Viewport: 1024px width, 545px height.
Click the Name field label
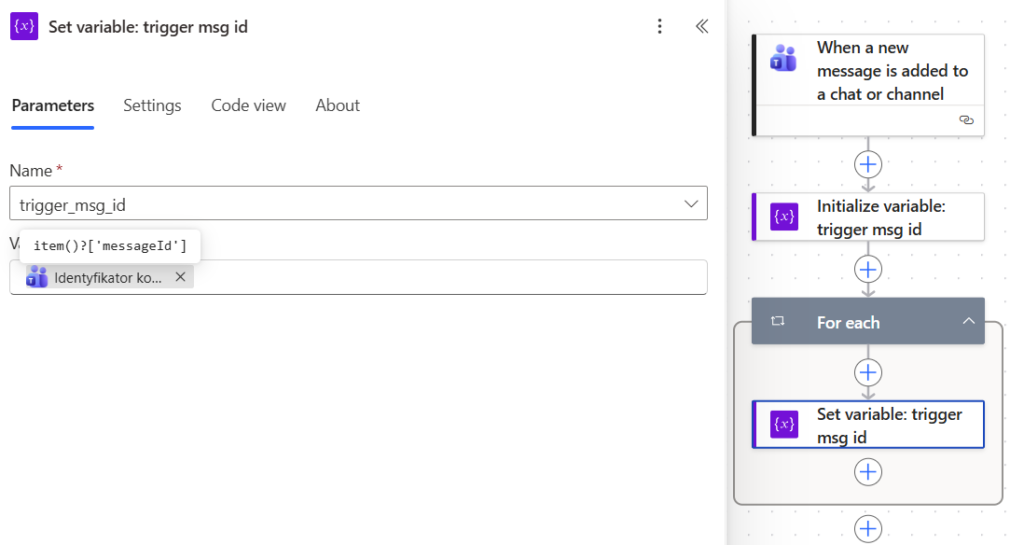(x=31, y=170)
